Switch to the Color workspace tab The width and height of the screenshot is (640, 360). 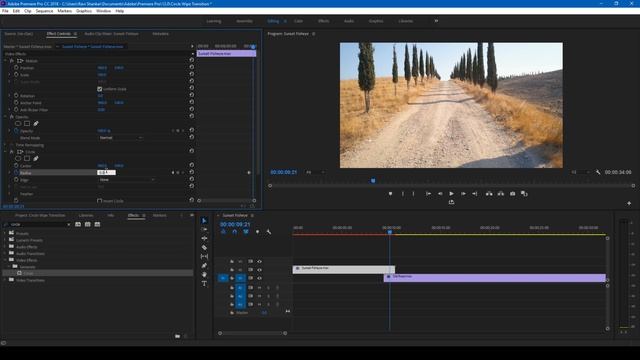(298, 21)
